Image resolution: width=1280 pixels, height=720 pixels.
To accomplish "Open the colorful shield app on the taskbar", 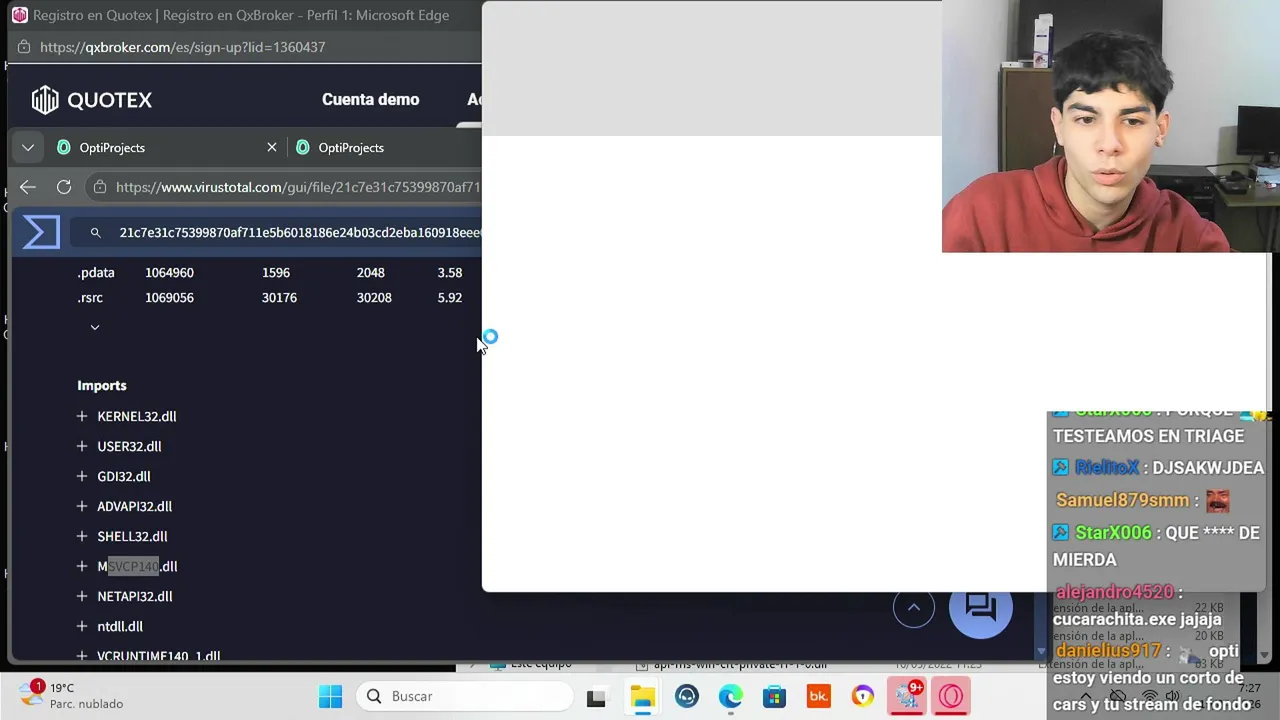I will 862,696.
